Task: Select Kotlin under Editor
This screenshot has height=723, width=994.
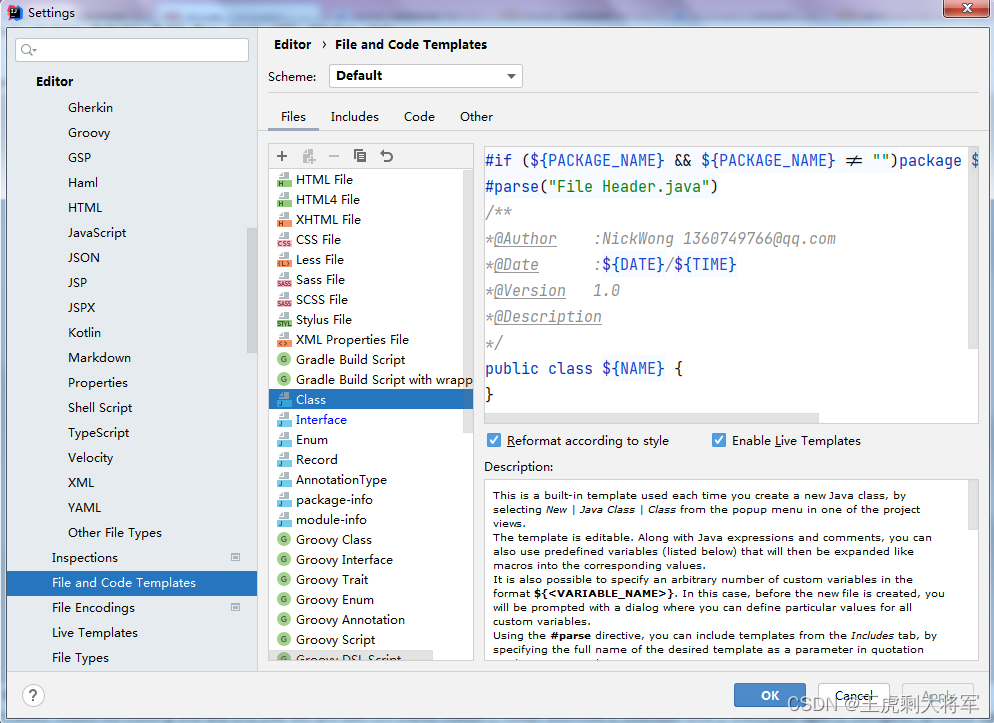Action: coord(84,333)
